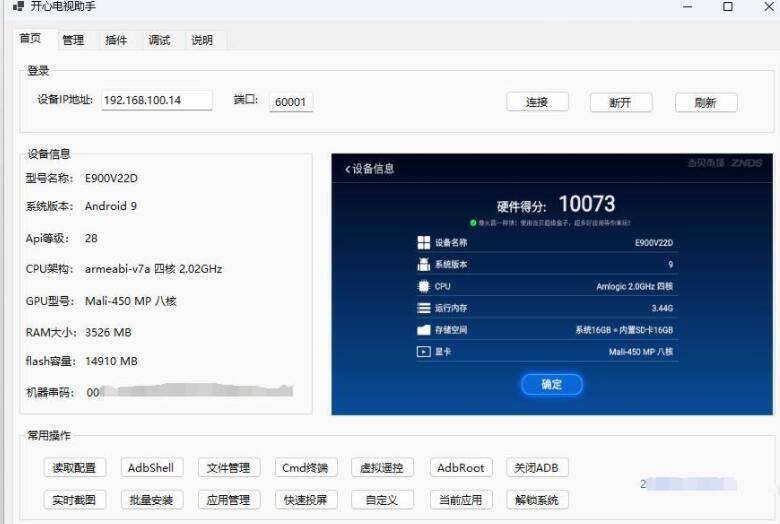This screenshot has width=780, height=524.
Task: Click the armeabi-v7a CPU architecture text
Action: coord(154,269)
